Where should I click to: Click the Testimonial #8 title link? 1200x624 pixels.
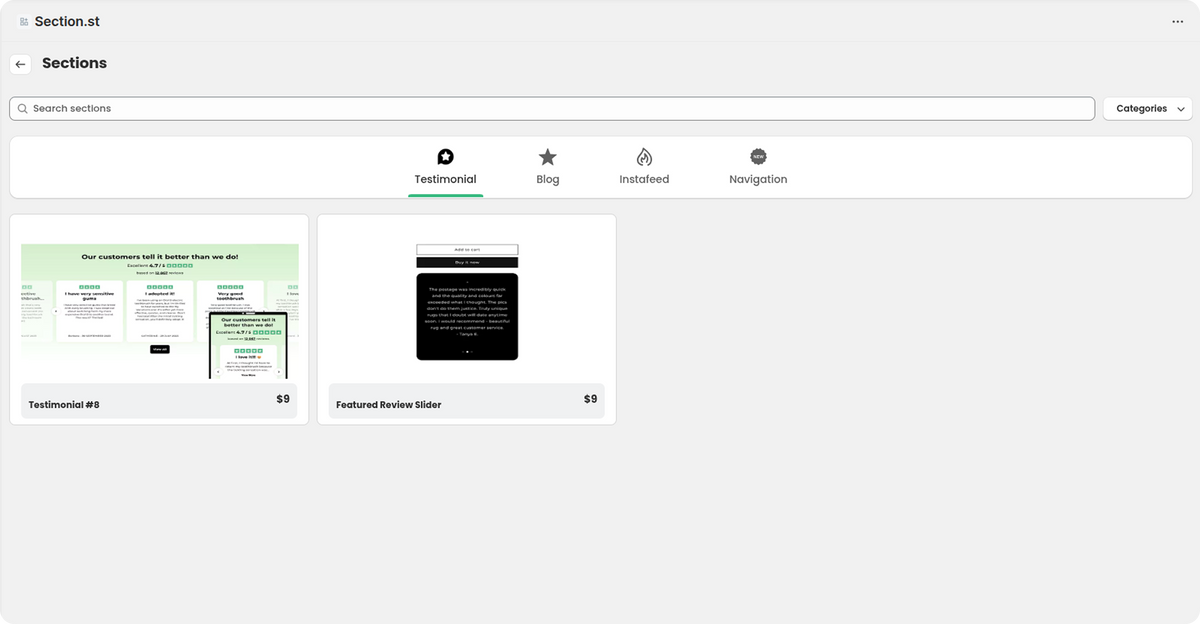click(64, 405)
